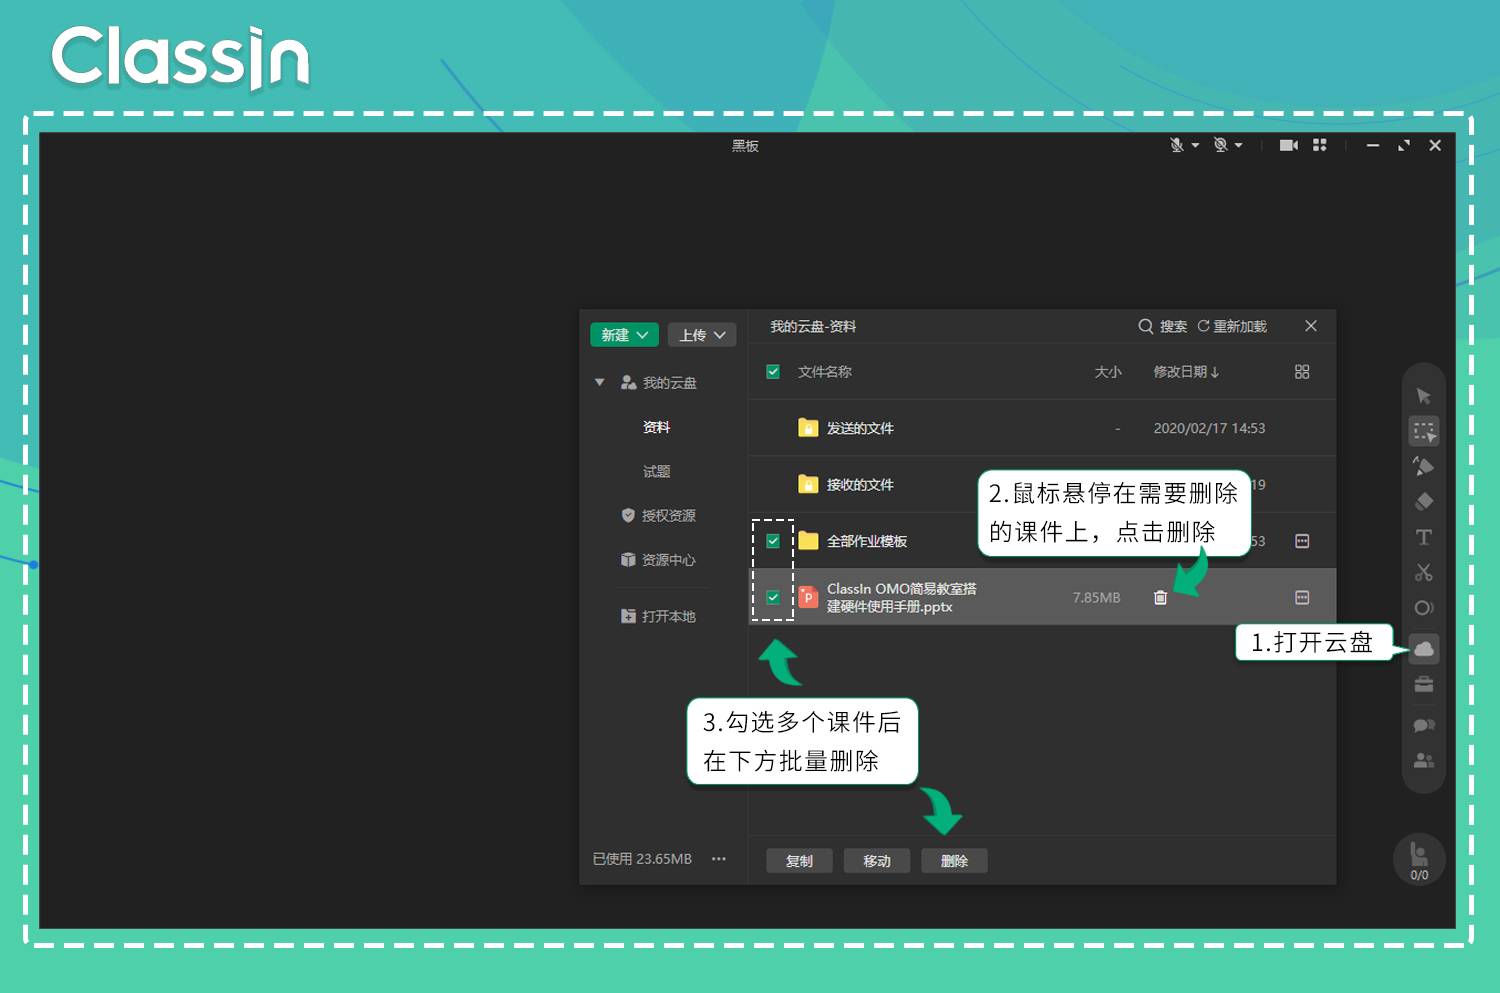Open the 上传 dropdown
This screenshot has width=1500, height=993.
point(702,335)
